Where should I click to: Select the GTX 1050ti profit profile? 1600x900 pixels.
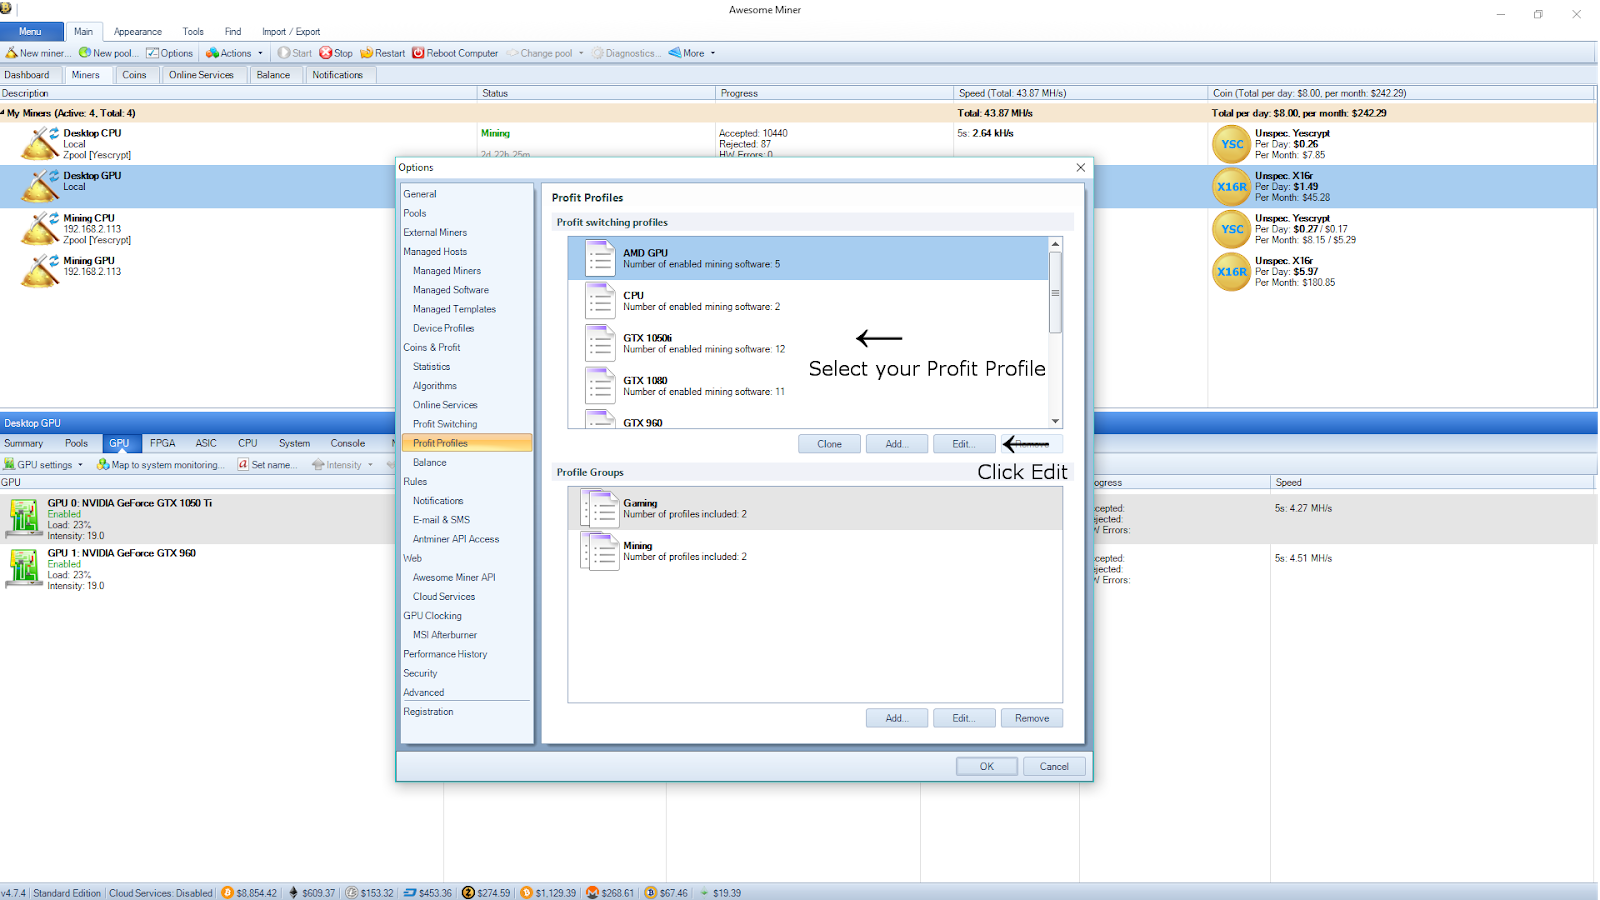coord(808,343)
